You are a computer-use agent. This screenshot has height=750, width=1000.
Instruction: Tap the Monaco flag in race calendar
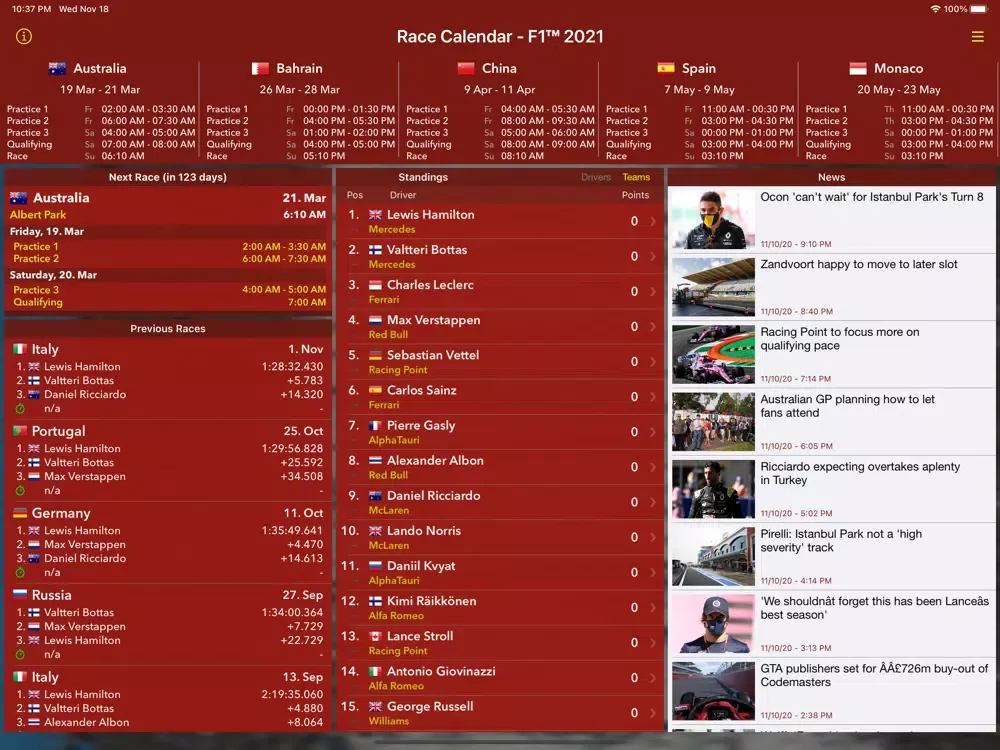[x=858, y=68]
